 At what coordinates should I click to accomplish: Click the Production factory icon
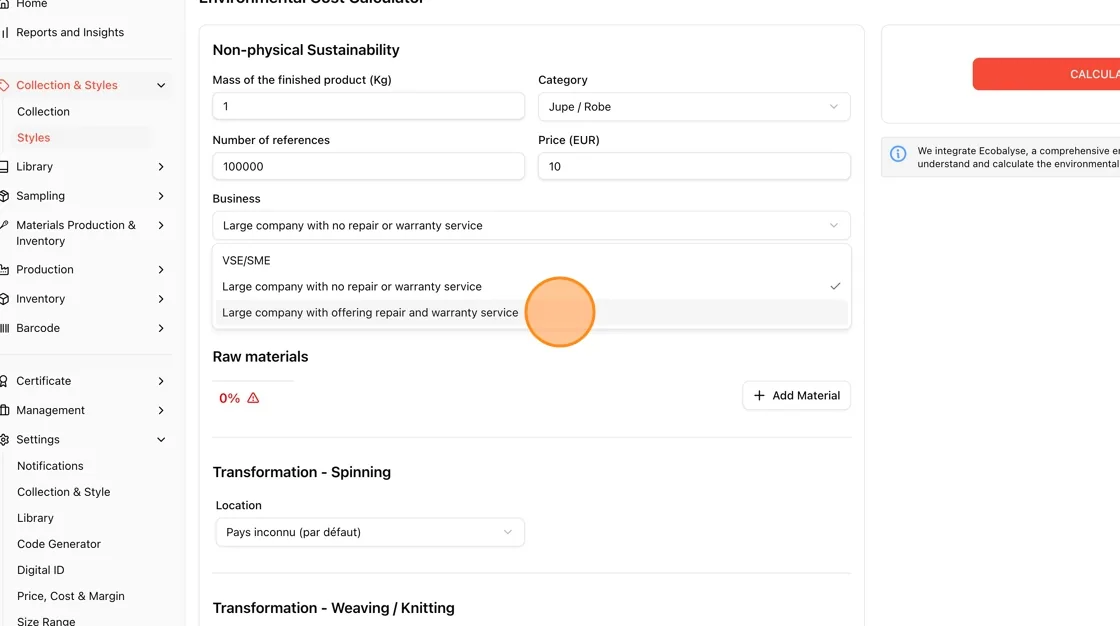[4, 269]
